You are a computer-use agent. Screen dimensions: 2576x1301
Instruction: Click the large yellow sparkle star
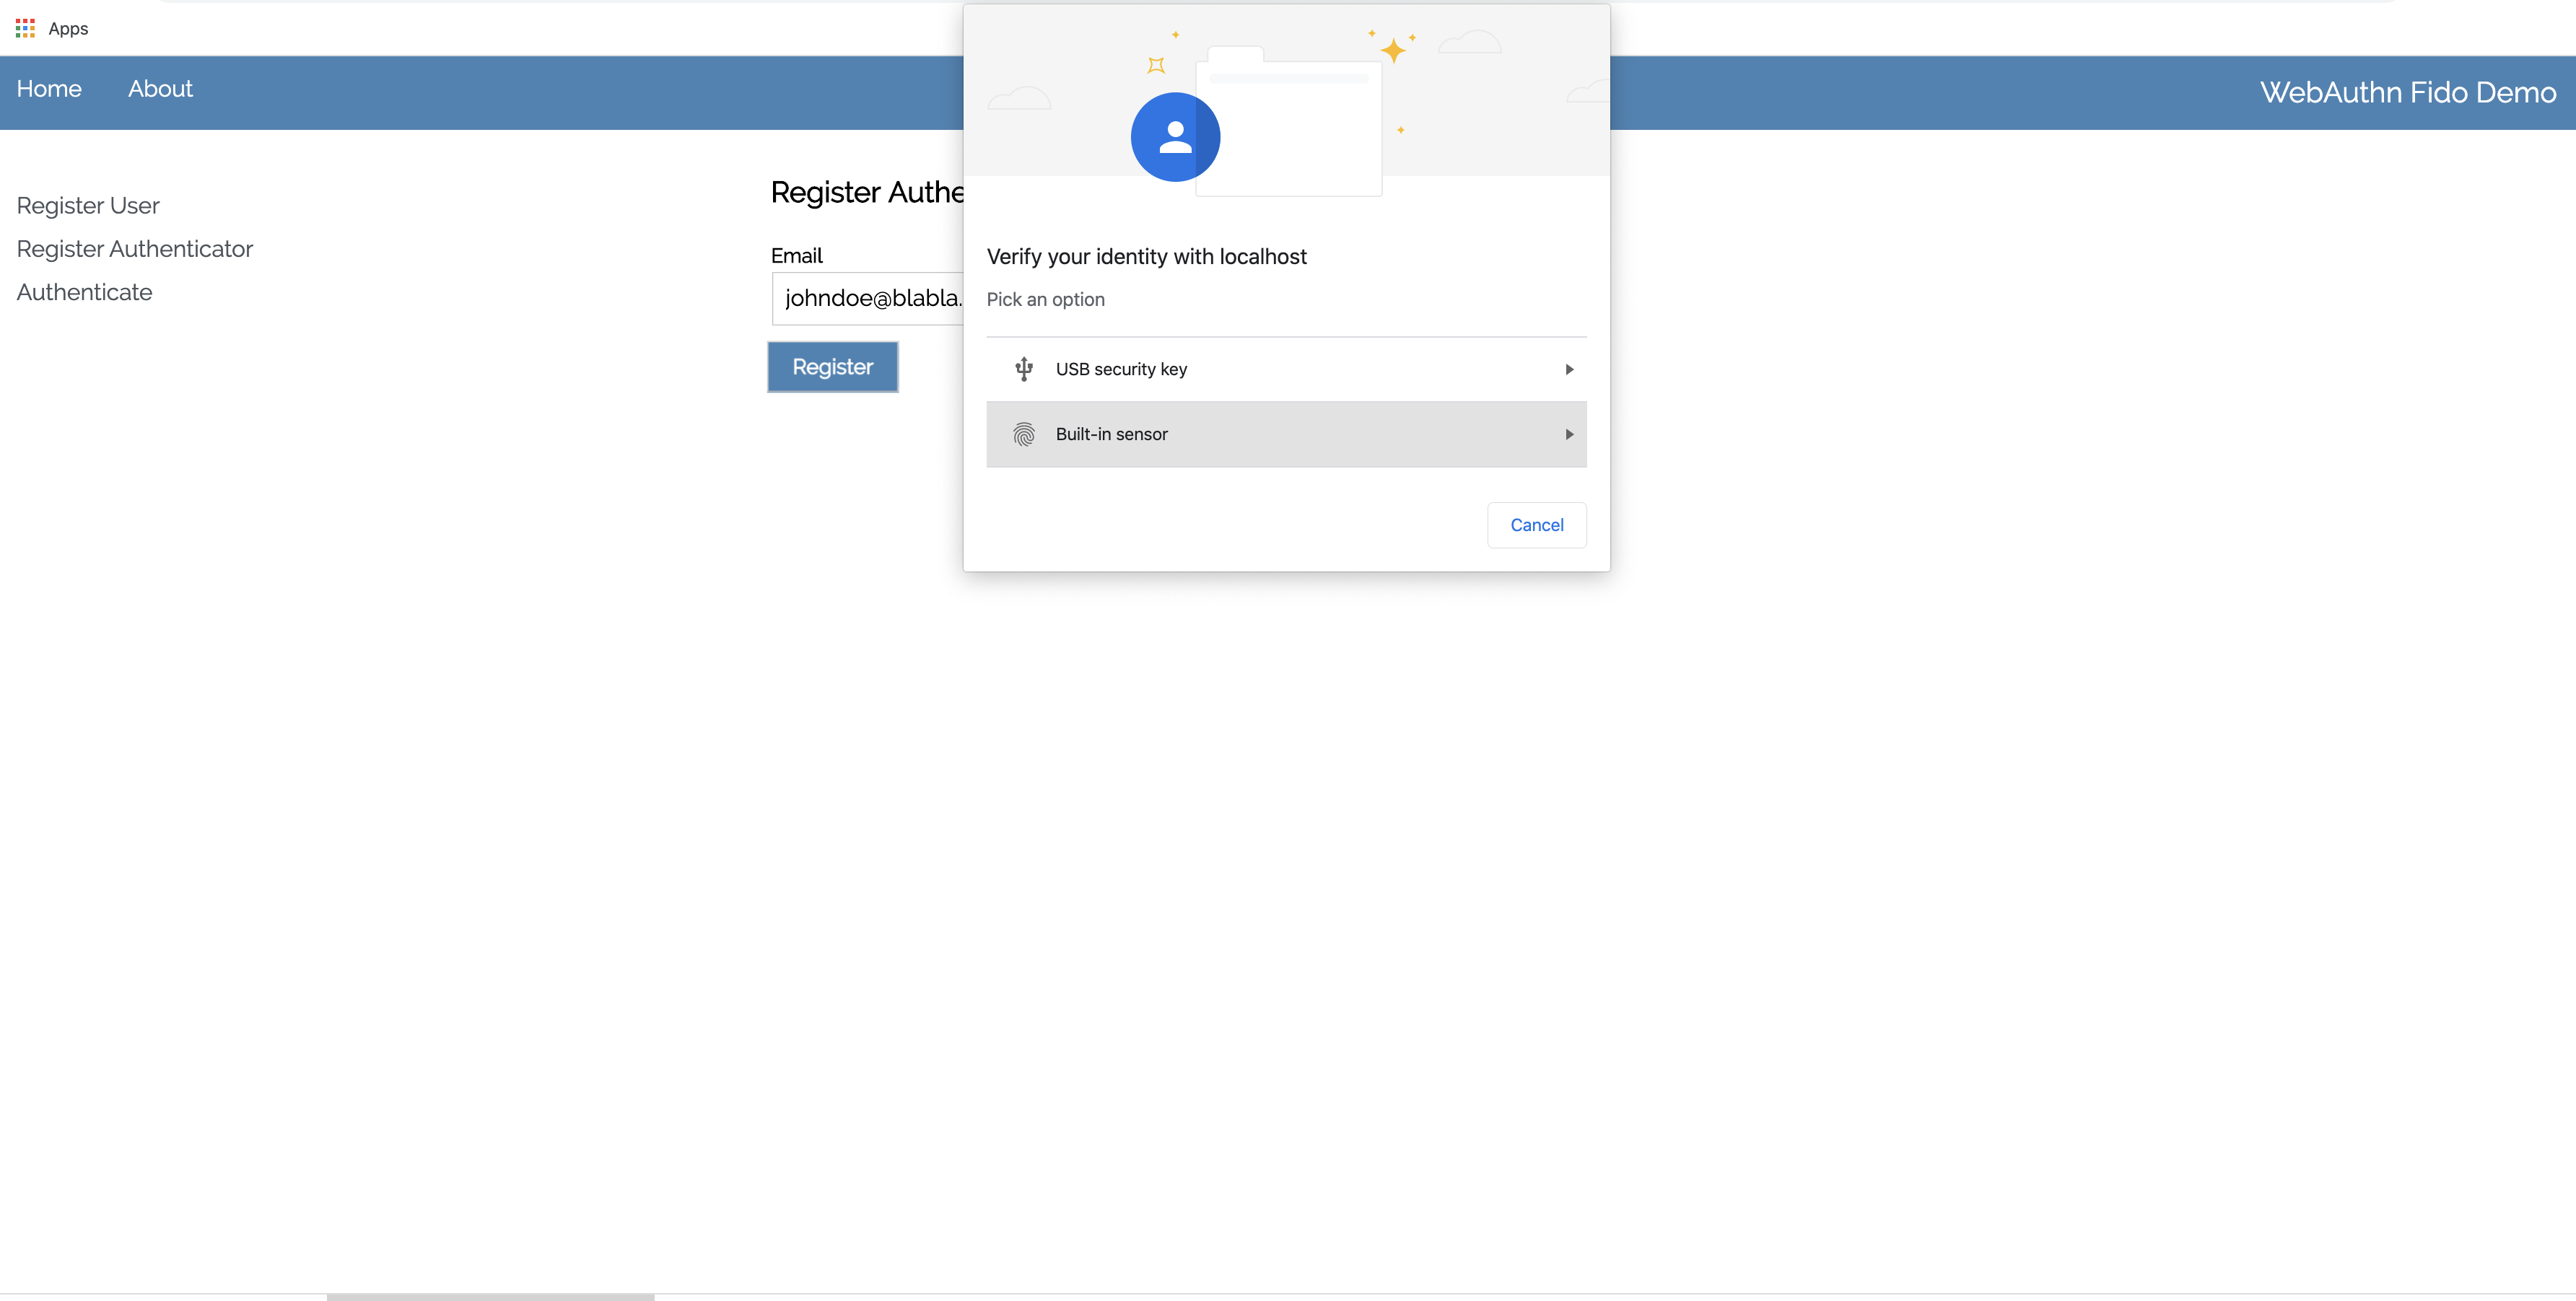[1392, 50]
